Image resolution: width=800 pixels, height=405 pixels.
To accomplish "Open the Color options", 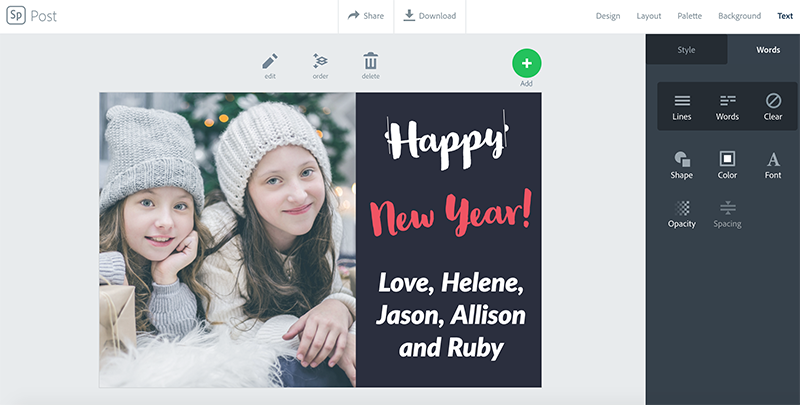I will pyautogui.click(x=727, y=165).
